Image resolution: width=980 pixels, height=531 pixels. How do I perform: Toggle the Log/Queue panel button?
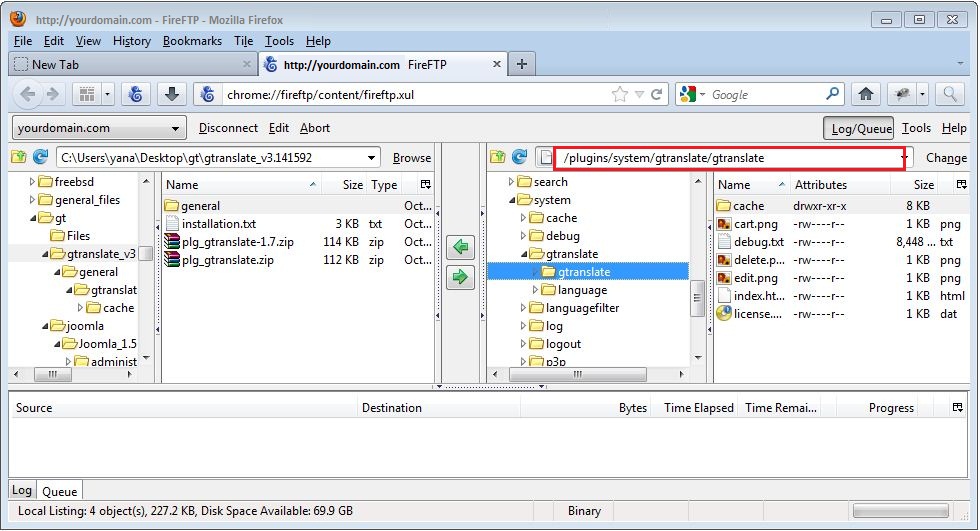pyautogui.click(x=858, y=128)
